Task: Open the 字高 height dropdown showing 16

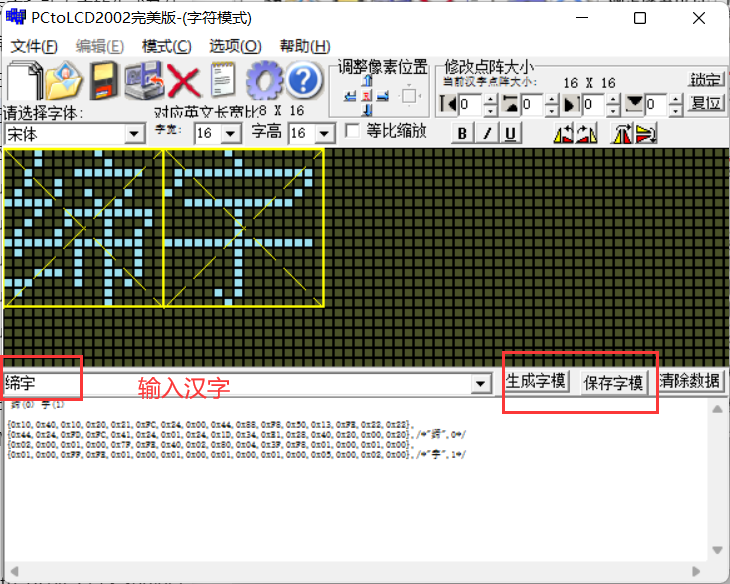Action: (x=324, y=134)
